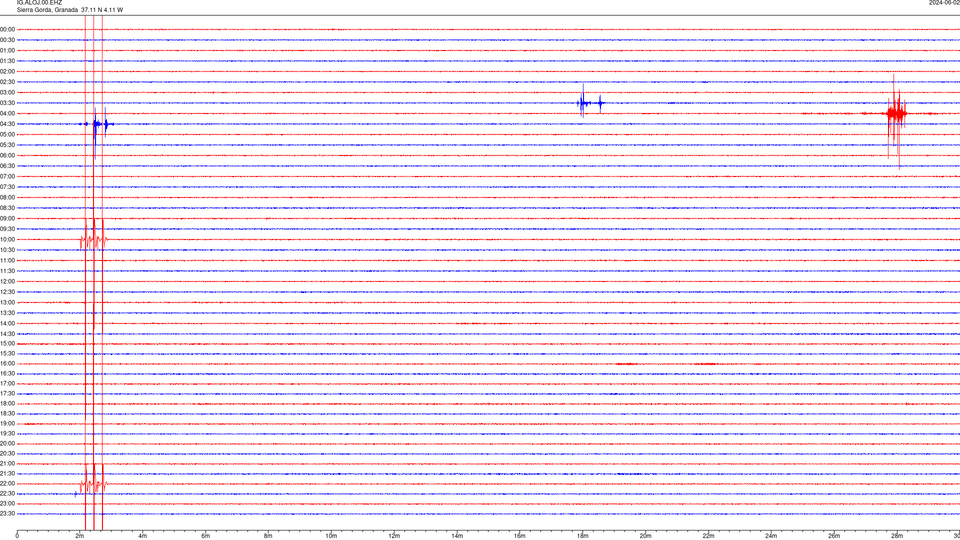Click the 16m tick label on time axis
The height and width of the screenshot is (540, 960).
520,536
